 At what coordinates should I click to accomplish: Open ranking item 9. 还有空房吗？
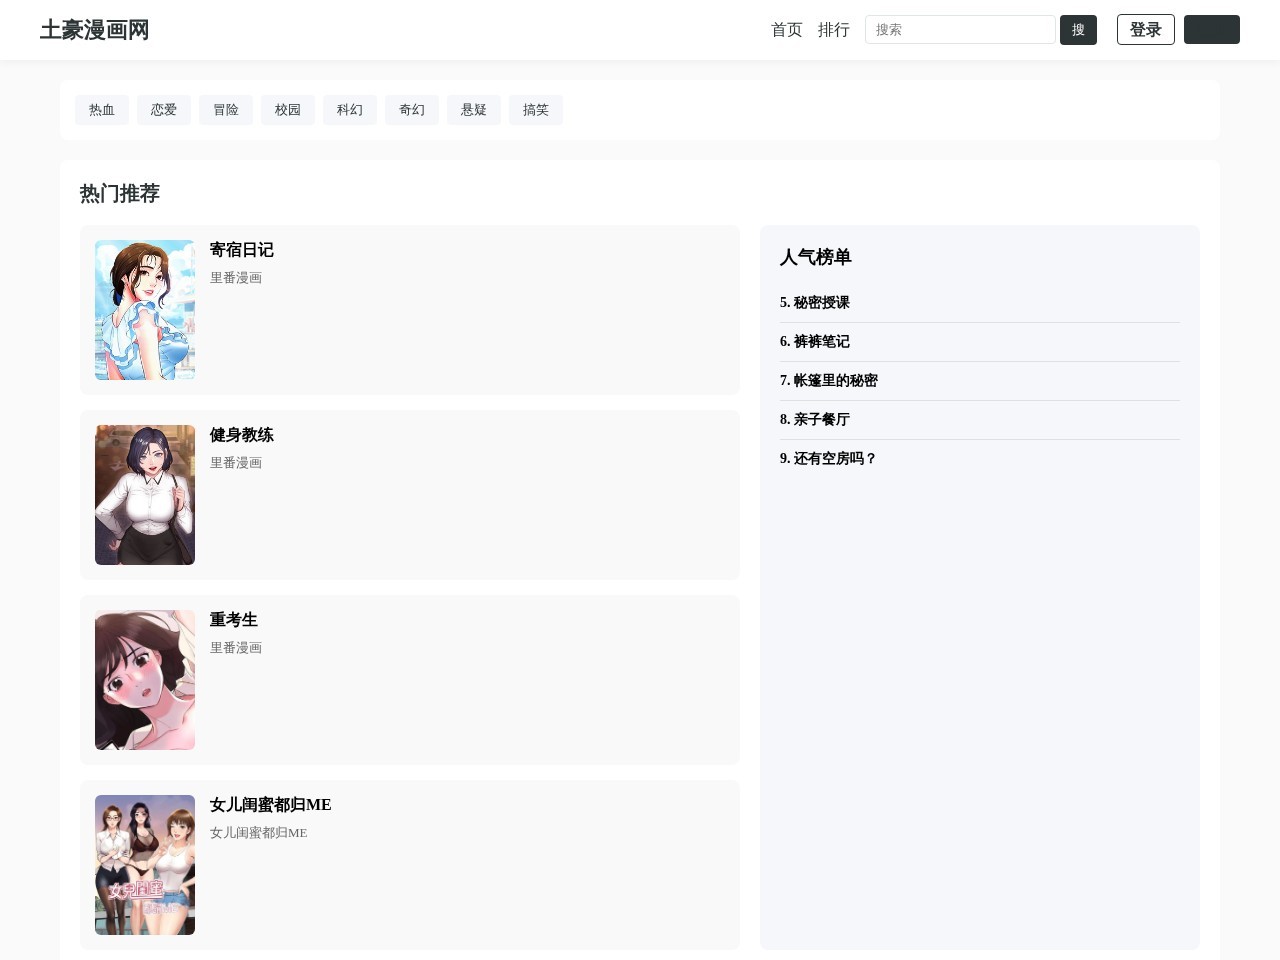828,458
